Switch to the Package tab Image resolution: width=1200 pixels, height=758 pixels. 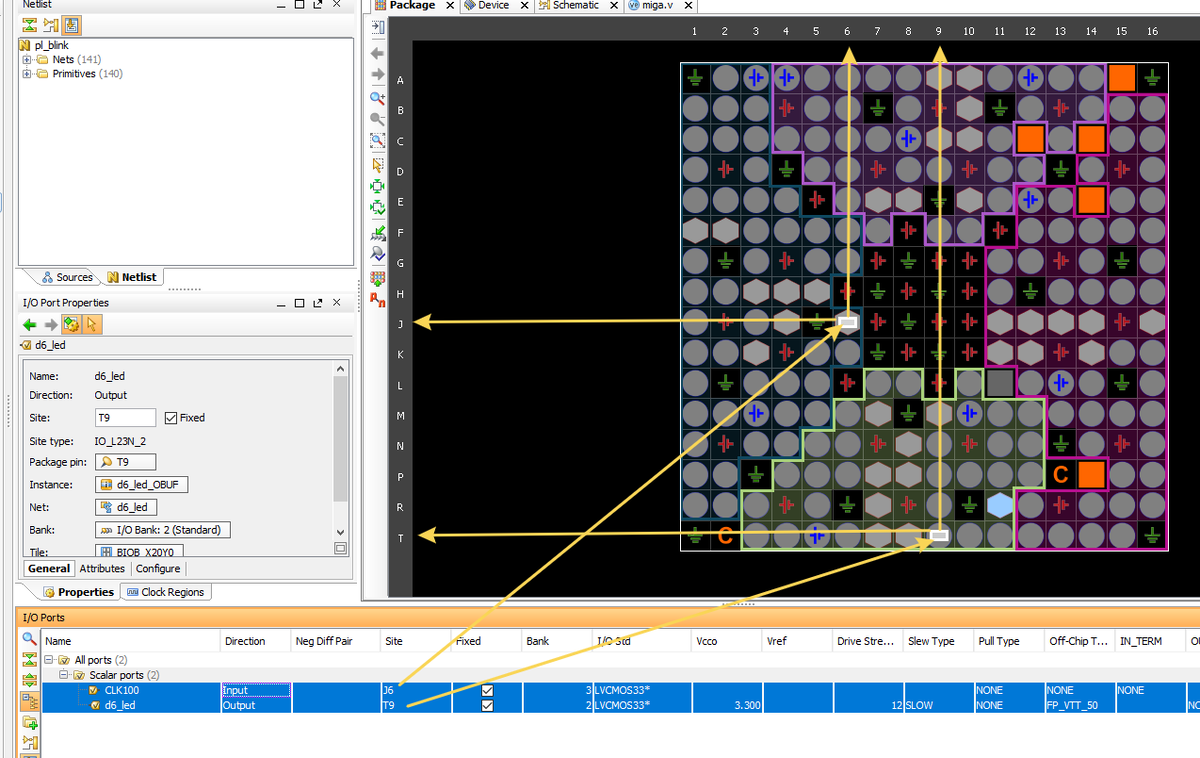412,6
